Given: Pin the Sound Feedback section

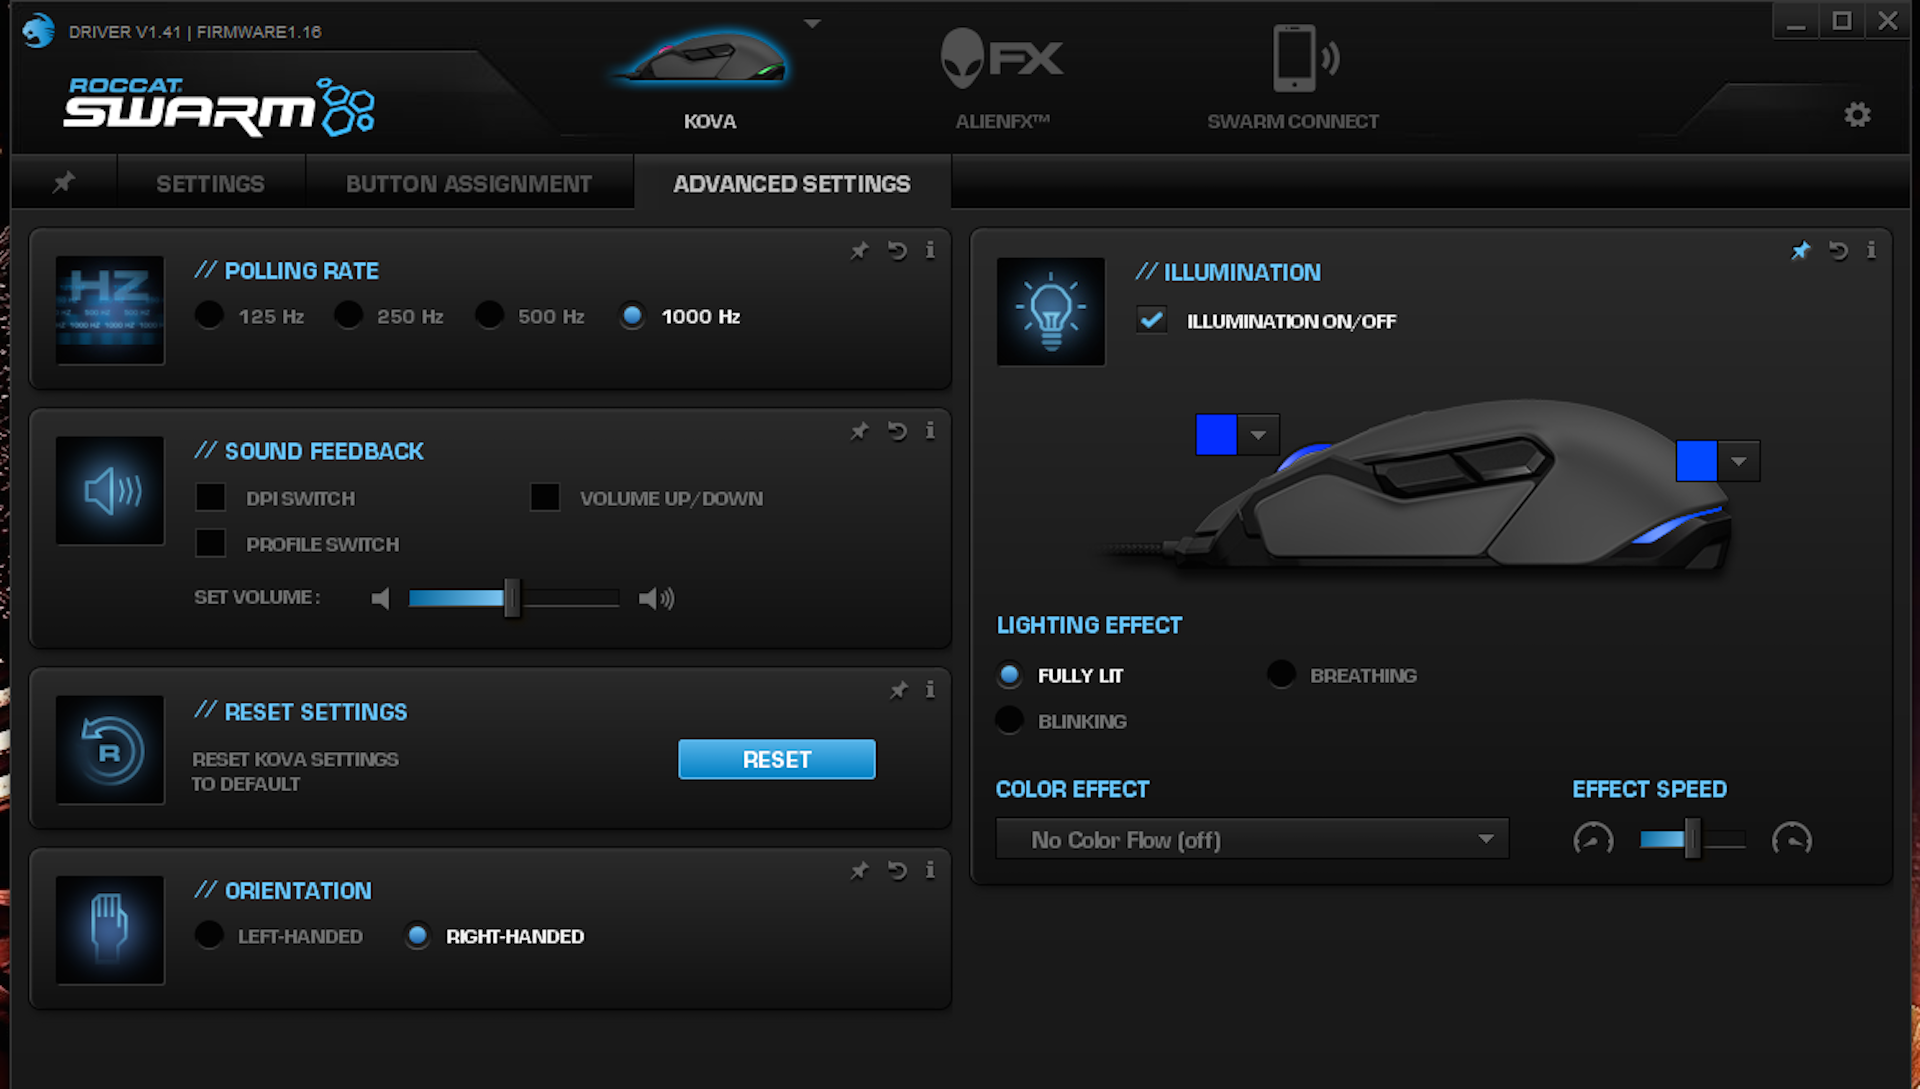Looking at the screenshot, I should 859,431.
